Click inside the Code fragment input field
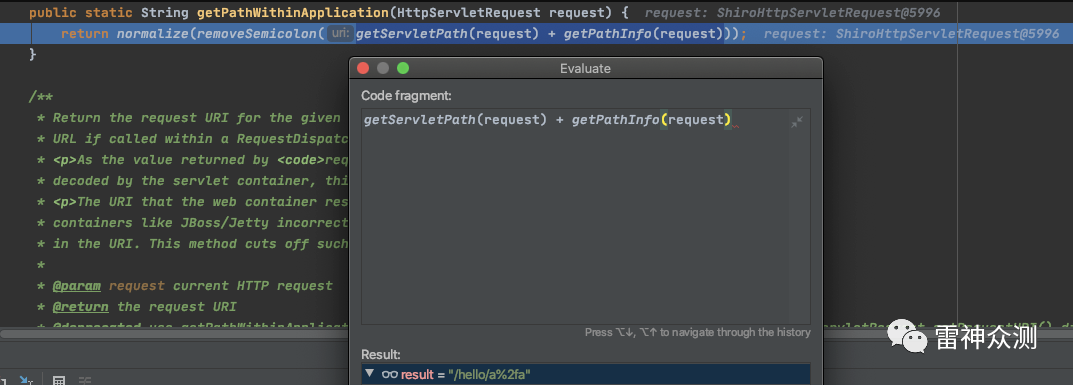 (x=586, y=216)
